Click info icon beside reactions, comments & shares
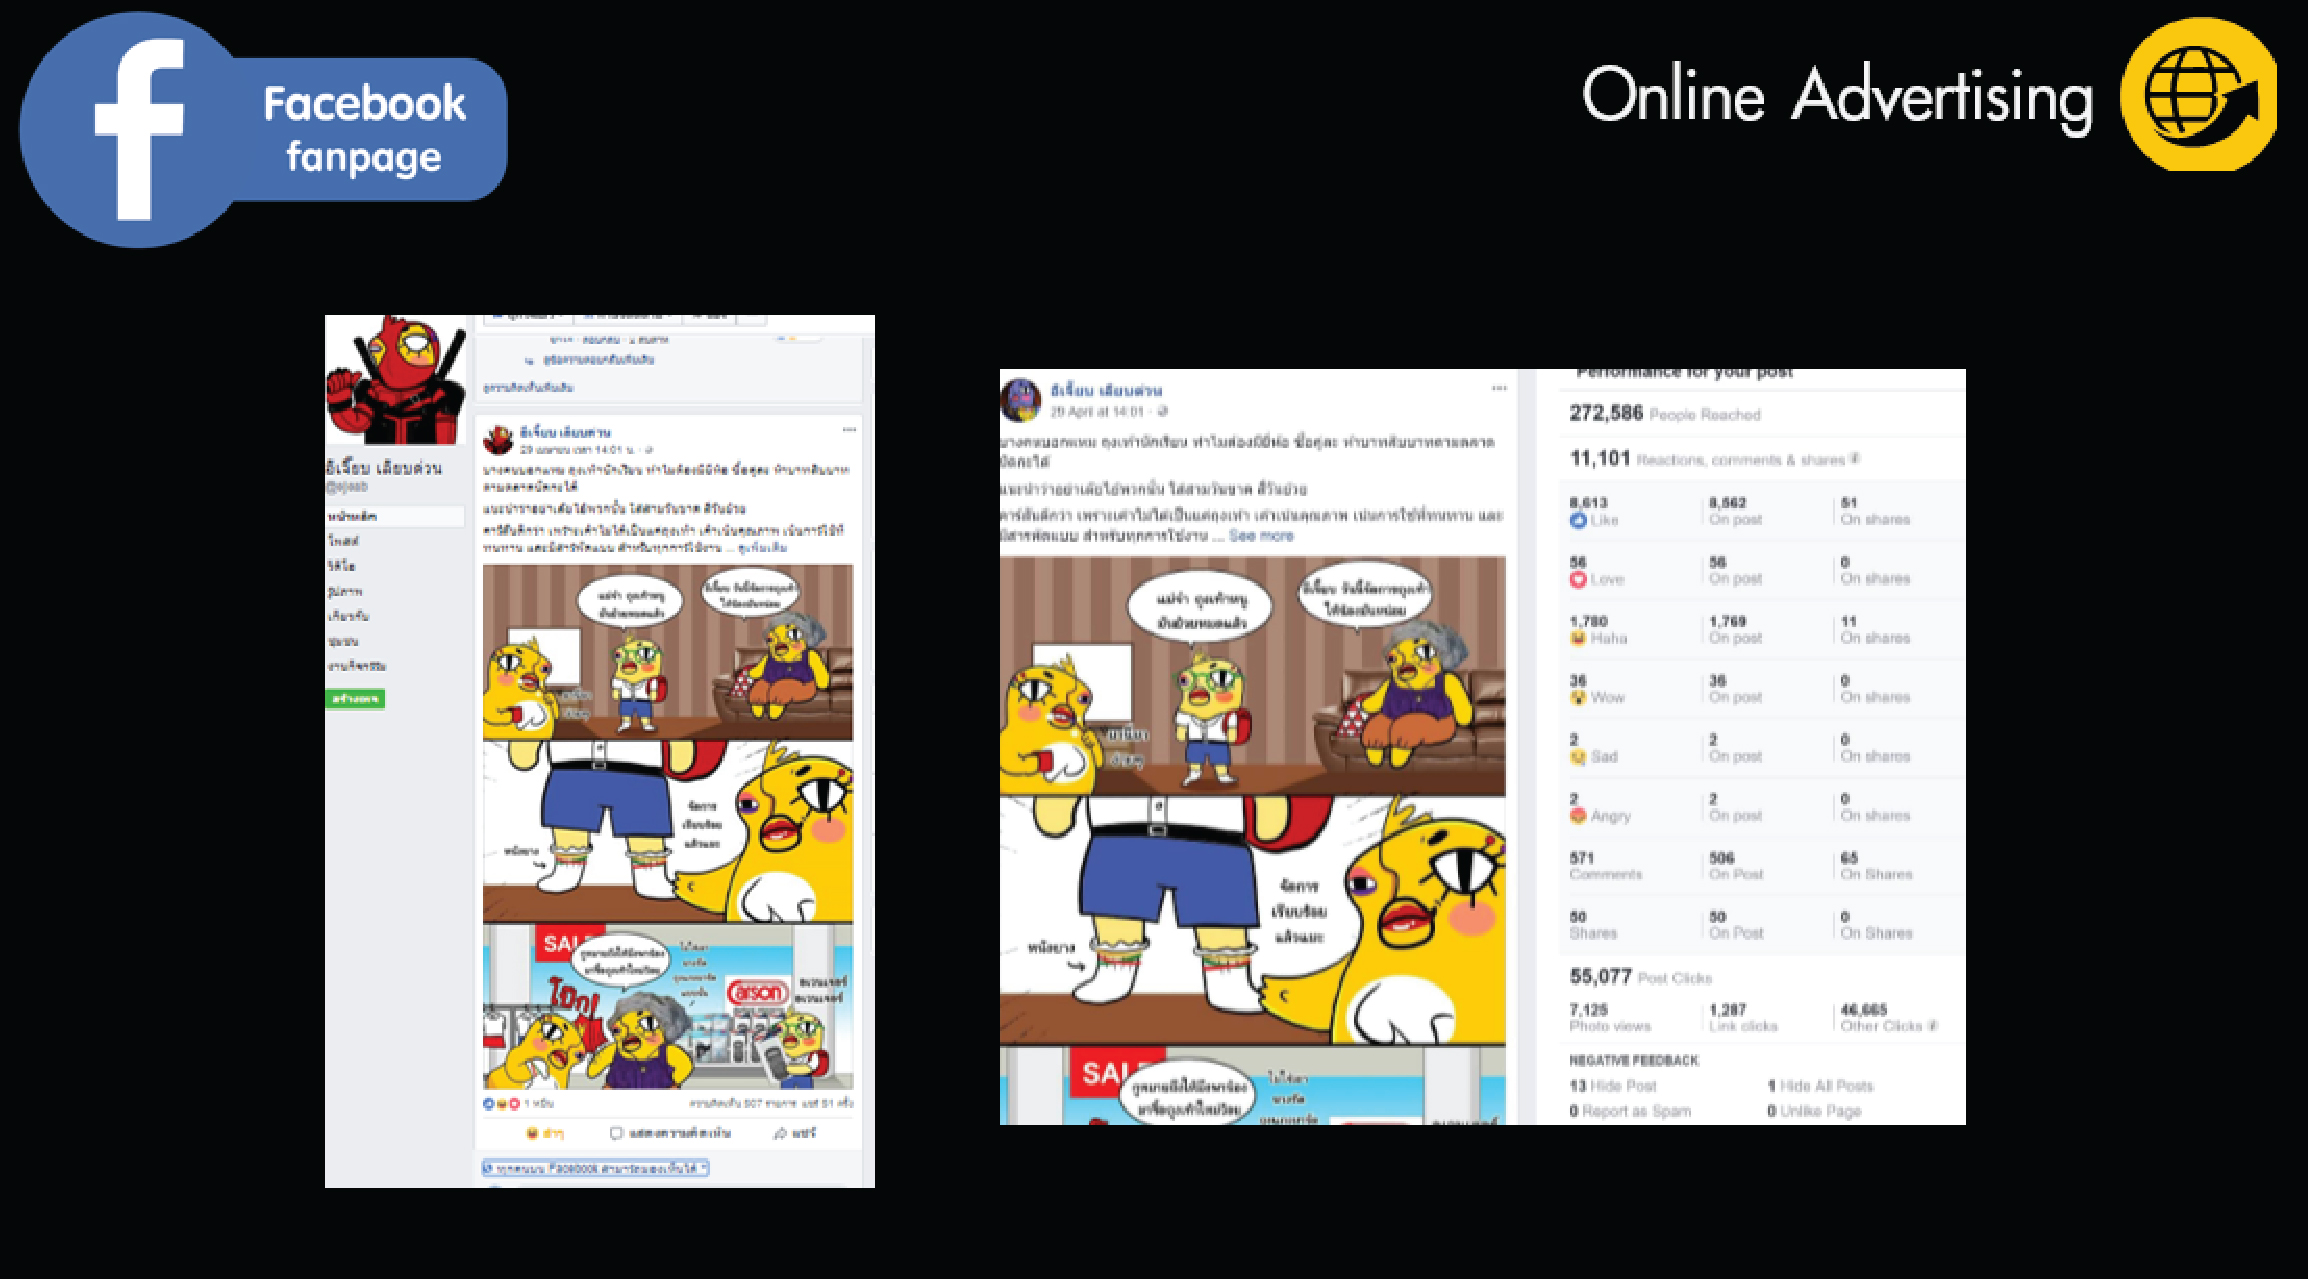Viewport: 2308px width, 1279px height. 1855,459
